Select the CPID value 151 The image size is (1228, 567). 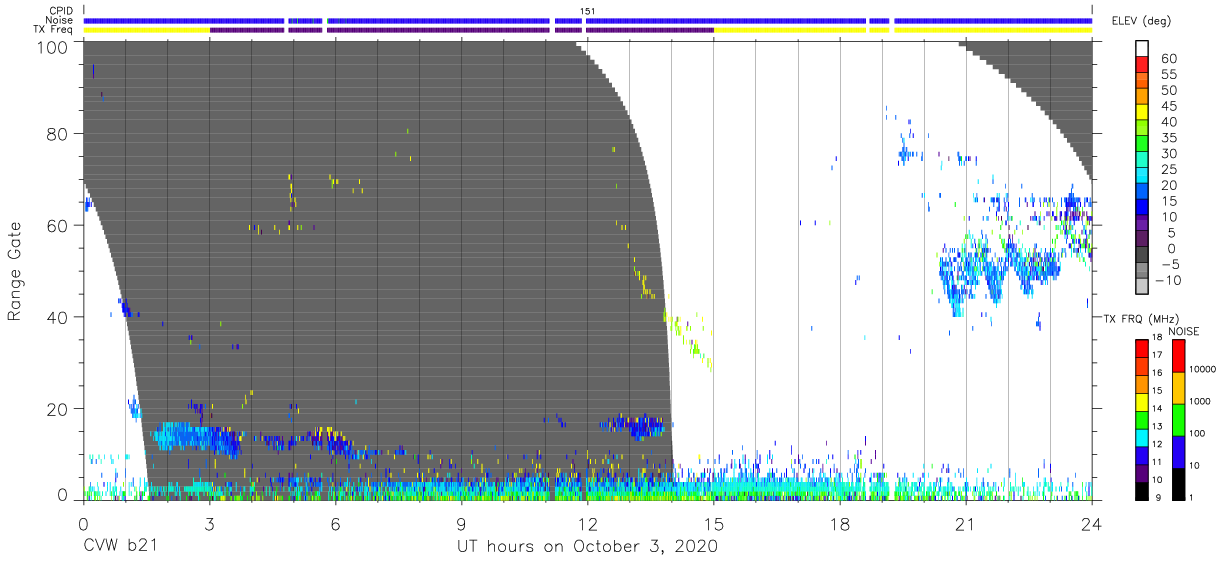588,10
